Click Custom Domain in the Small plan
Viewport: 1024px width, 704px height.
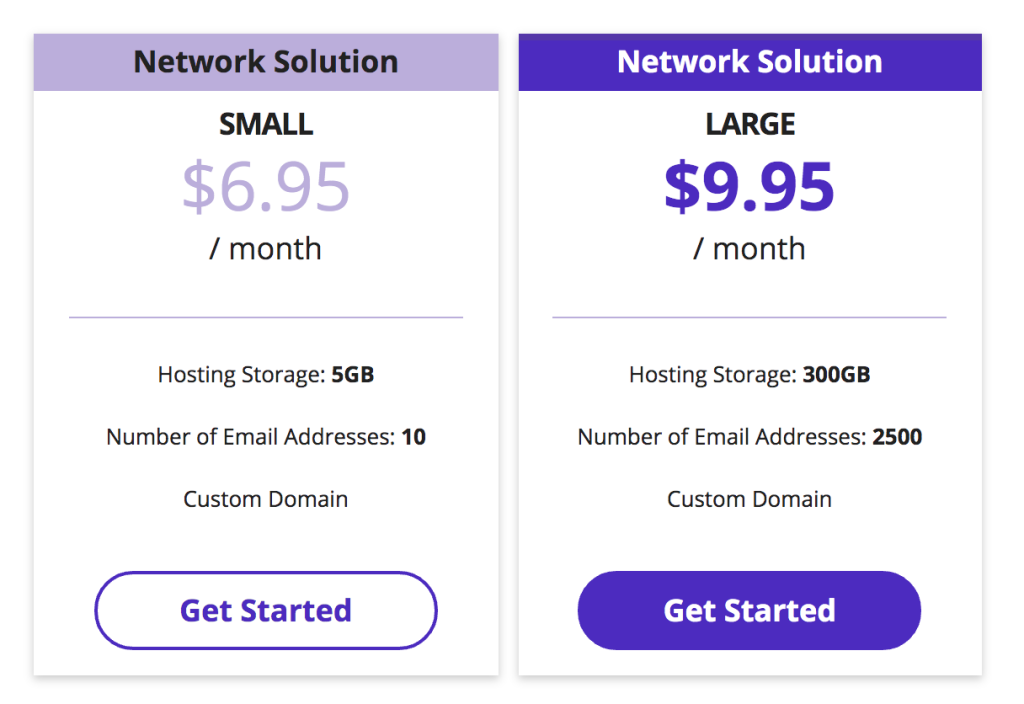click(x=266, y=499)
